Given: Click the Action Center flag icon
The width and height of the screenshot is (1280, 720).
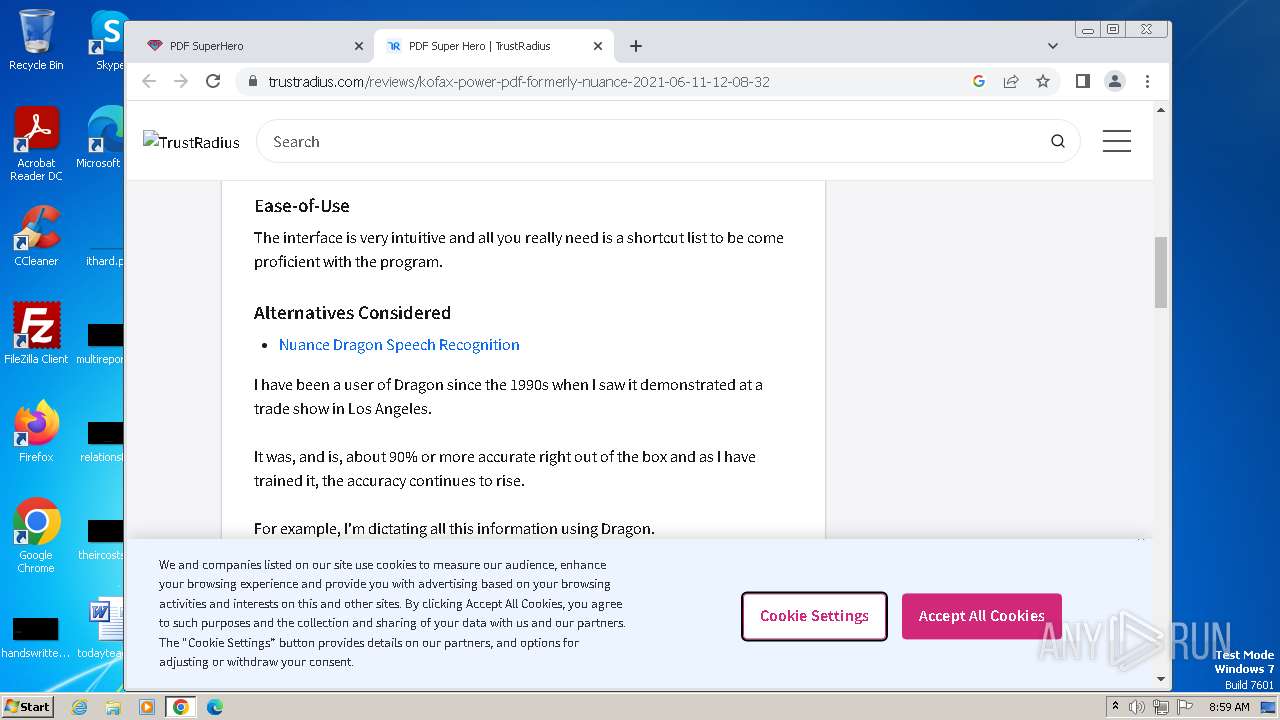Looking at the screenshot, I should pyautogui.click(x=1185, y=707).
